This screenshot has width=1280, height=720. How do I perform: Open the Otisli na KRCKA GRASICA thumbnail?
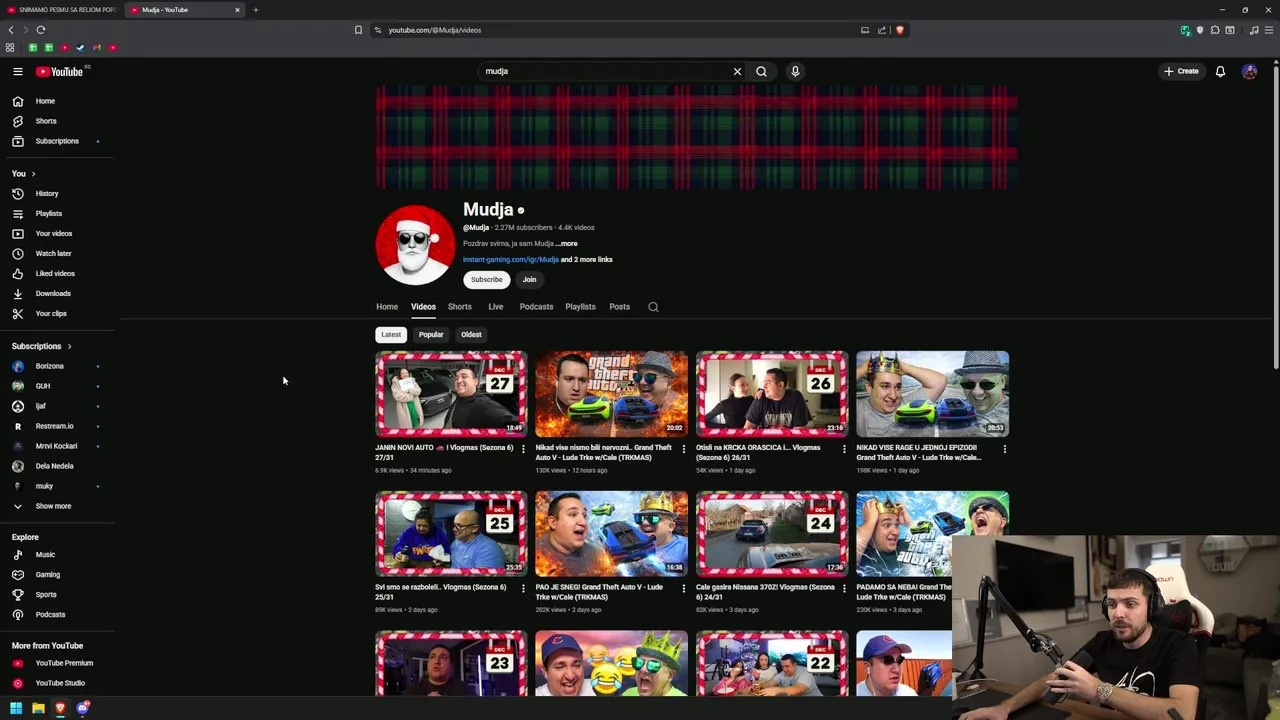tap(772, 393)
